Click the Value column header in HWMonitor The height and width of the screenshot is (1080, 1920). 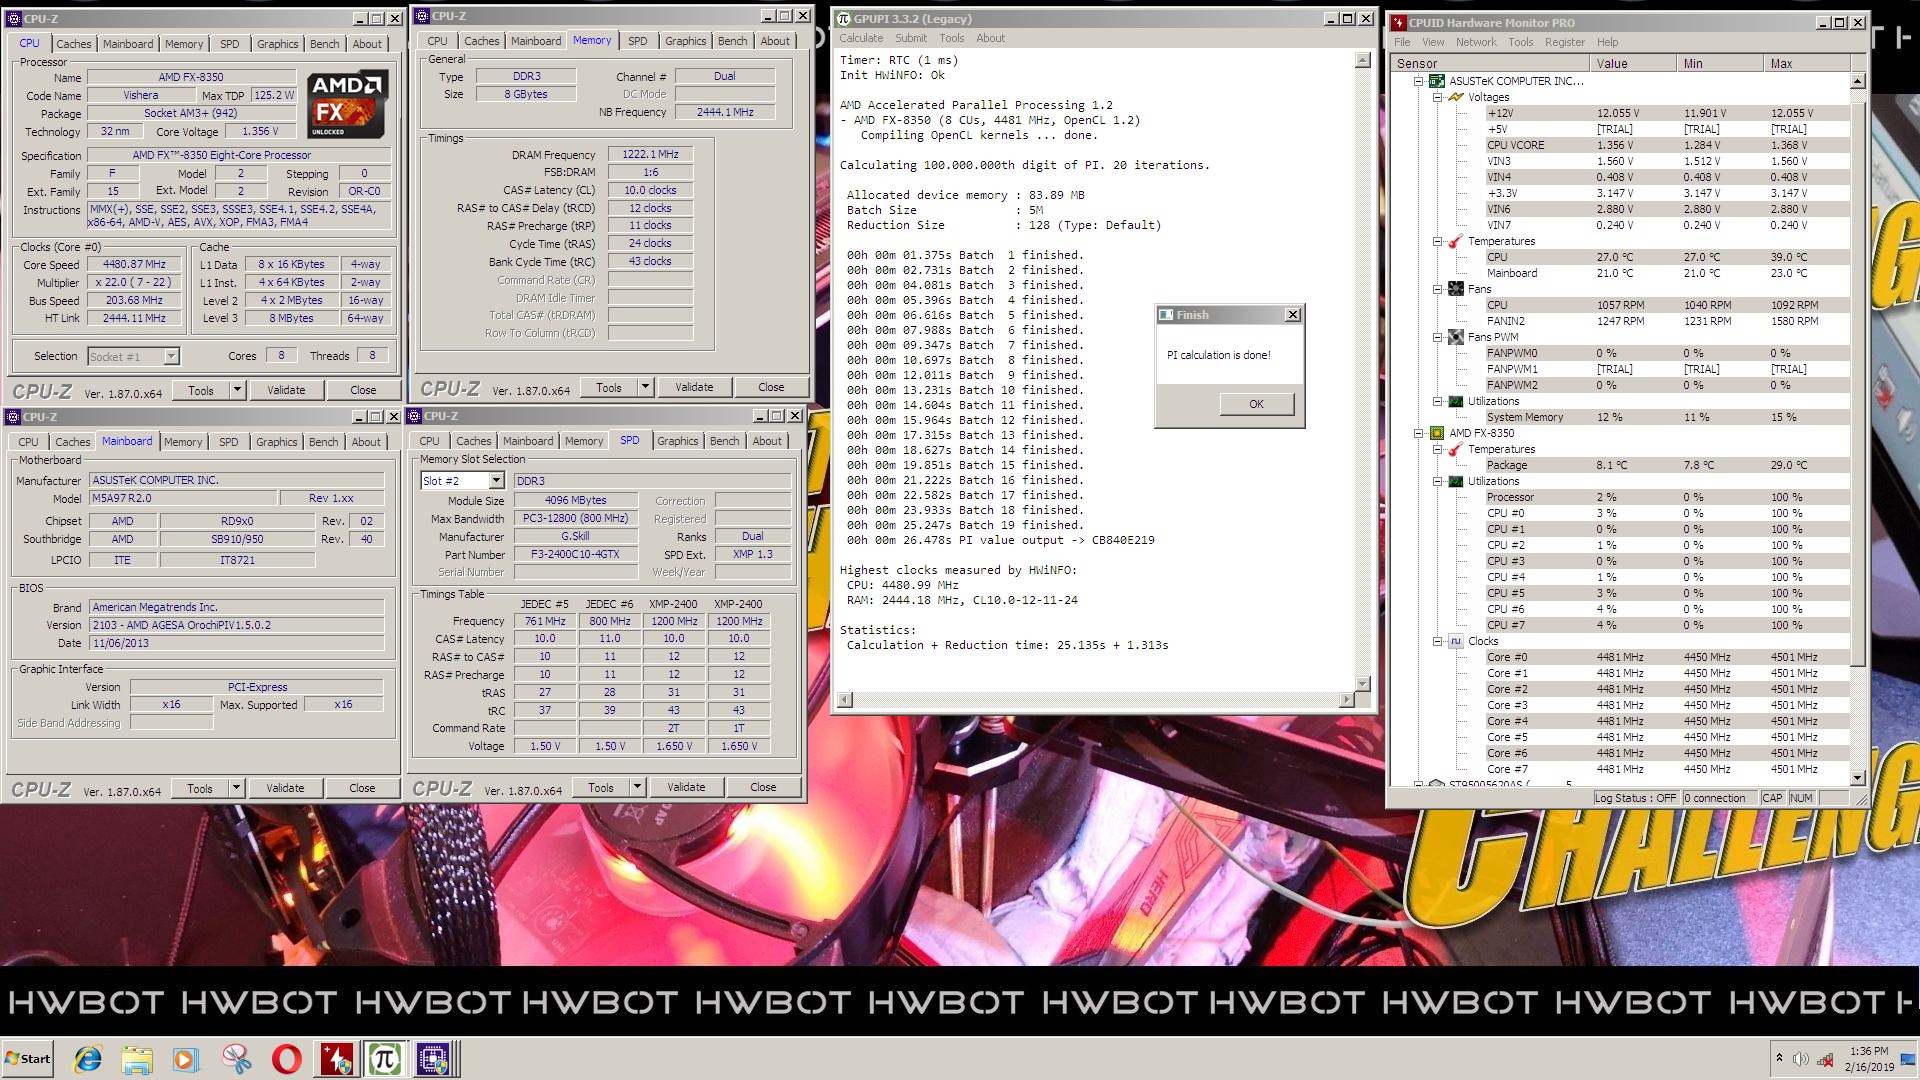(1632, 63)
